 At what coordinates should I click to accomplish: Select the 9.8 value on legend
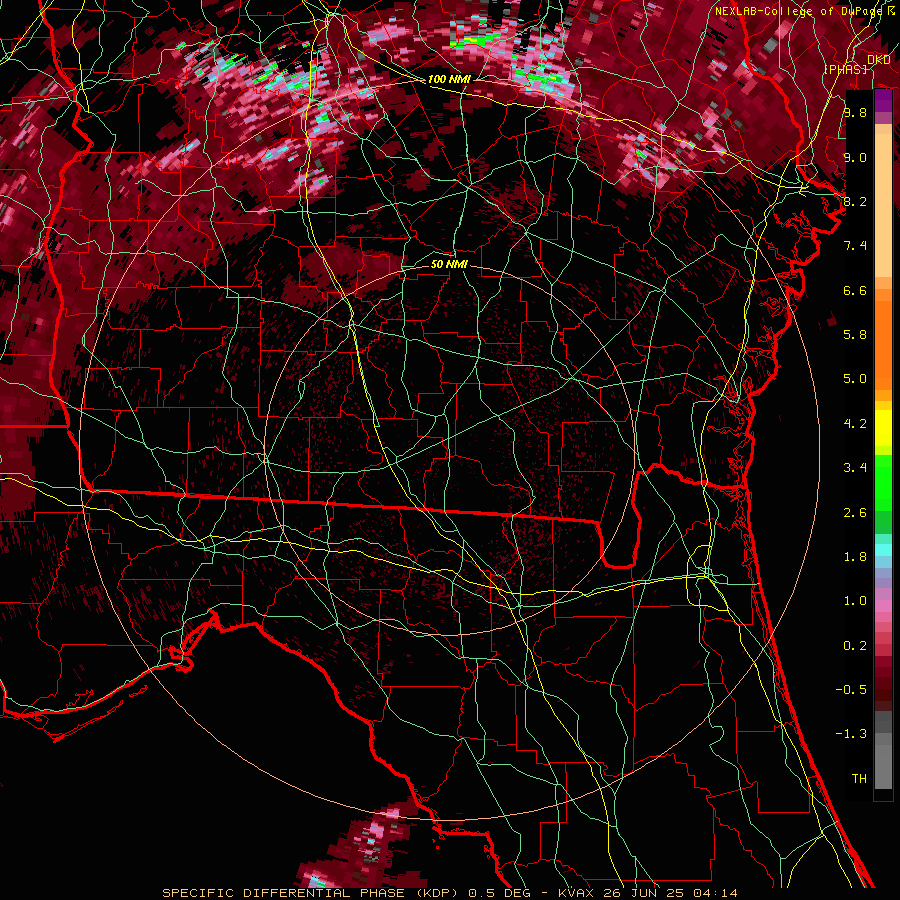[x=855, y=112]
